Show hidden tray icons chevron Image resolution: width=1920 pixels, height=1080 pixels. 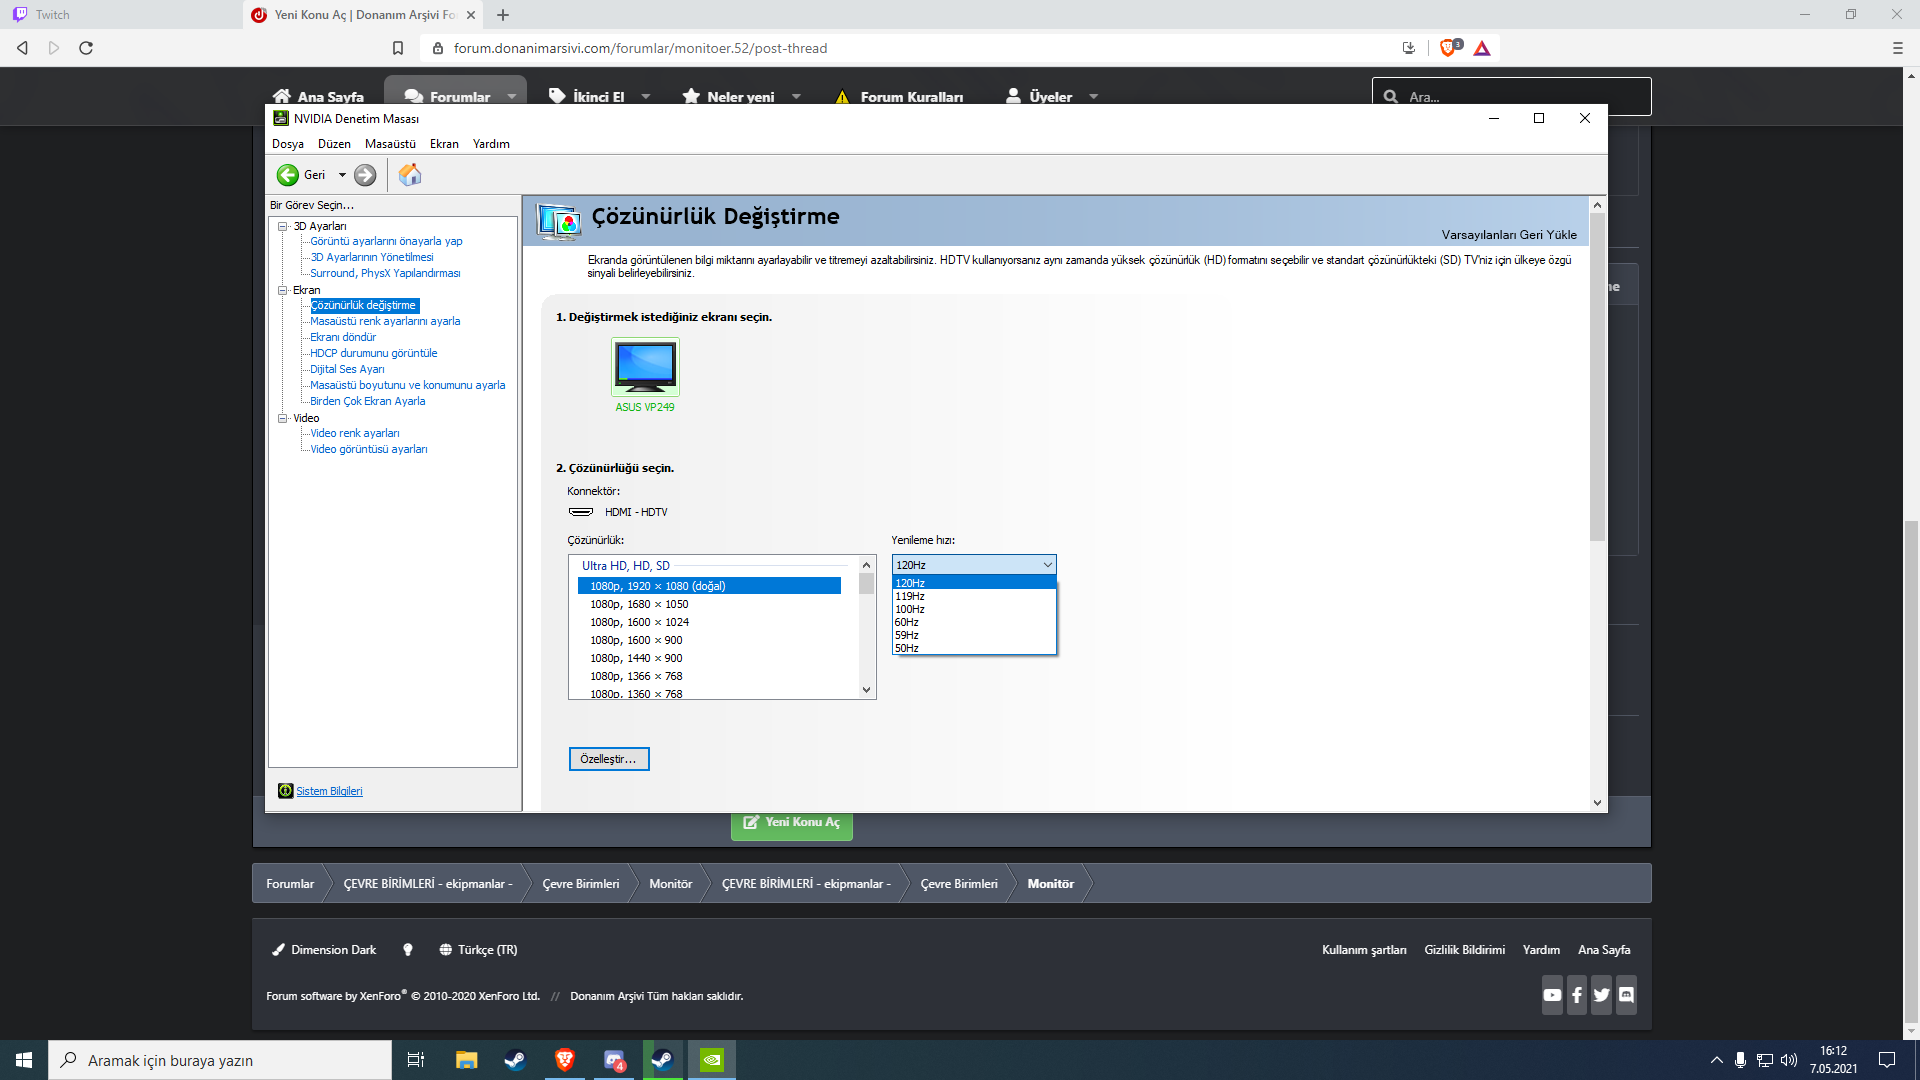[1717, 1060]
